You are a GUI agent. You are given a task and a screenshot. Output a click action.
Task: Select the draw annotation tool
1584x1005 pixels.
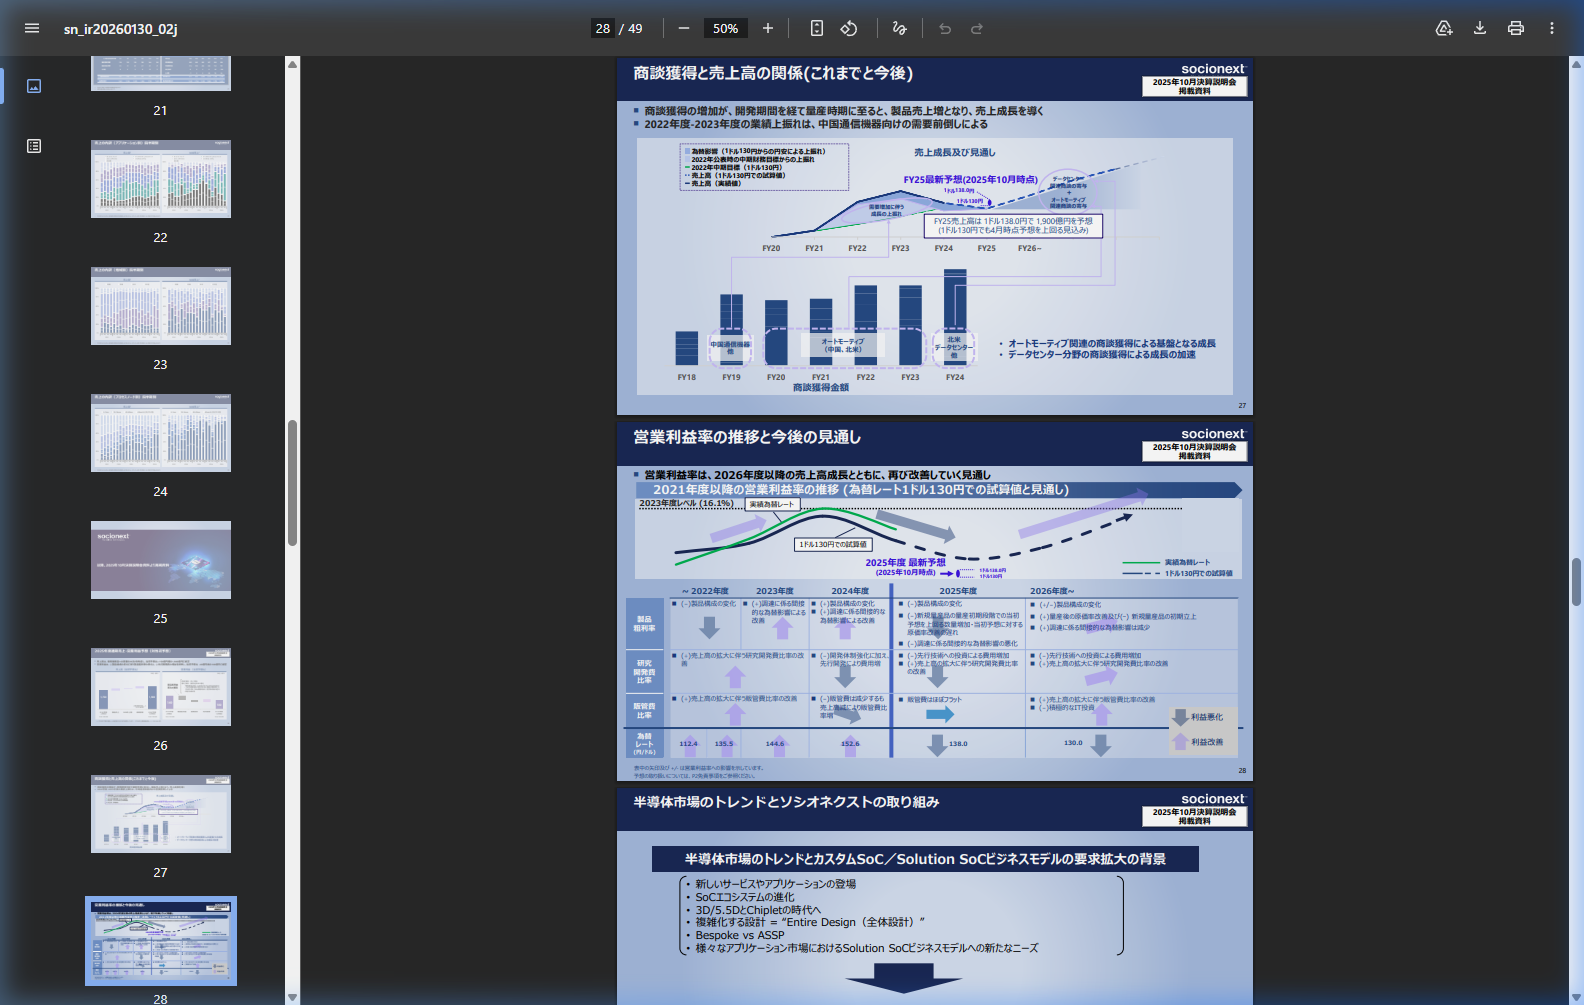tap(899, 28)
